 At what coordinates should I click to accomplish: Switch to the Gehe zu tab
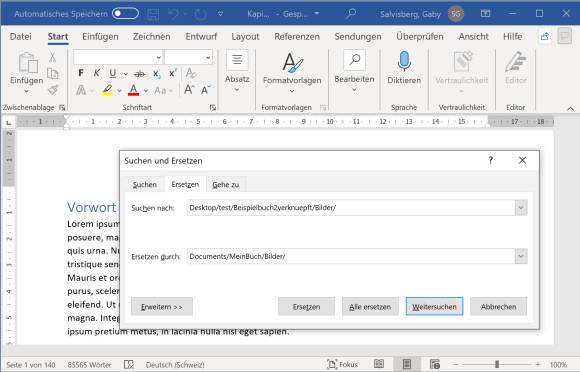[x=226, y=184]
